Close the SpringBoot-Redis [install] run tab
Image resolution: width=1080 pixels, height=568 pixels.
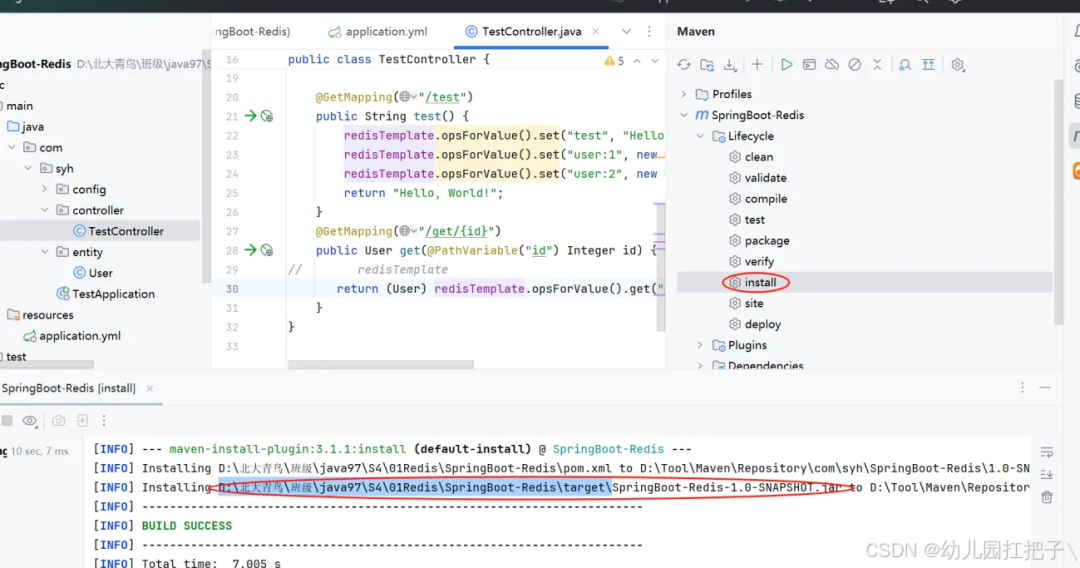[149, 388]
